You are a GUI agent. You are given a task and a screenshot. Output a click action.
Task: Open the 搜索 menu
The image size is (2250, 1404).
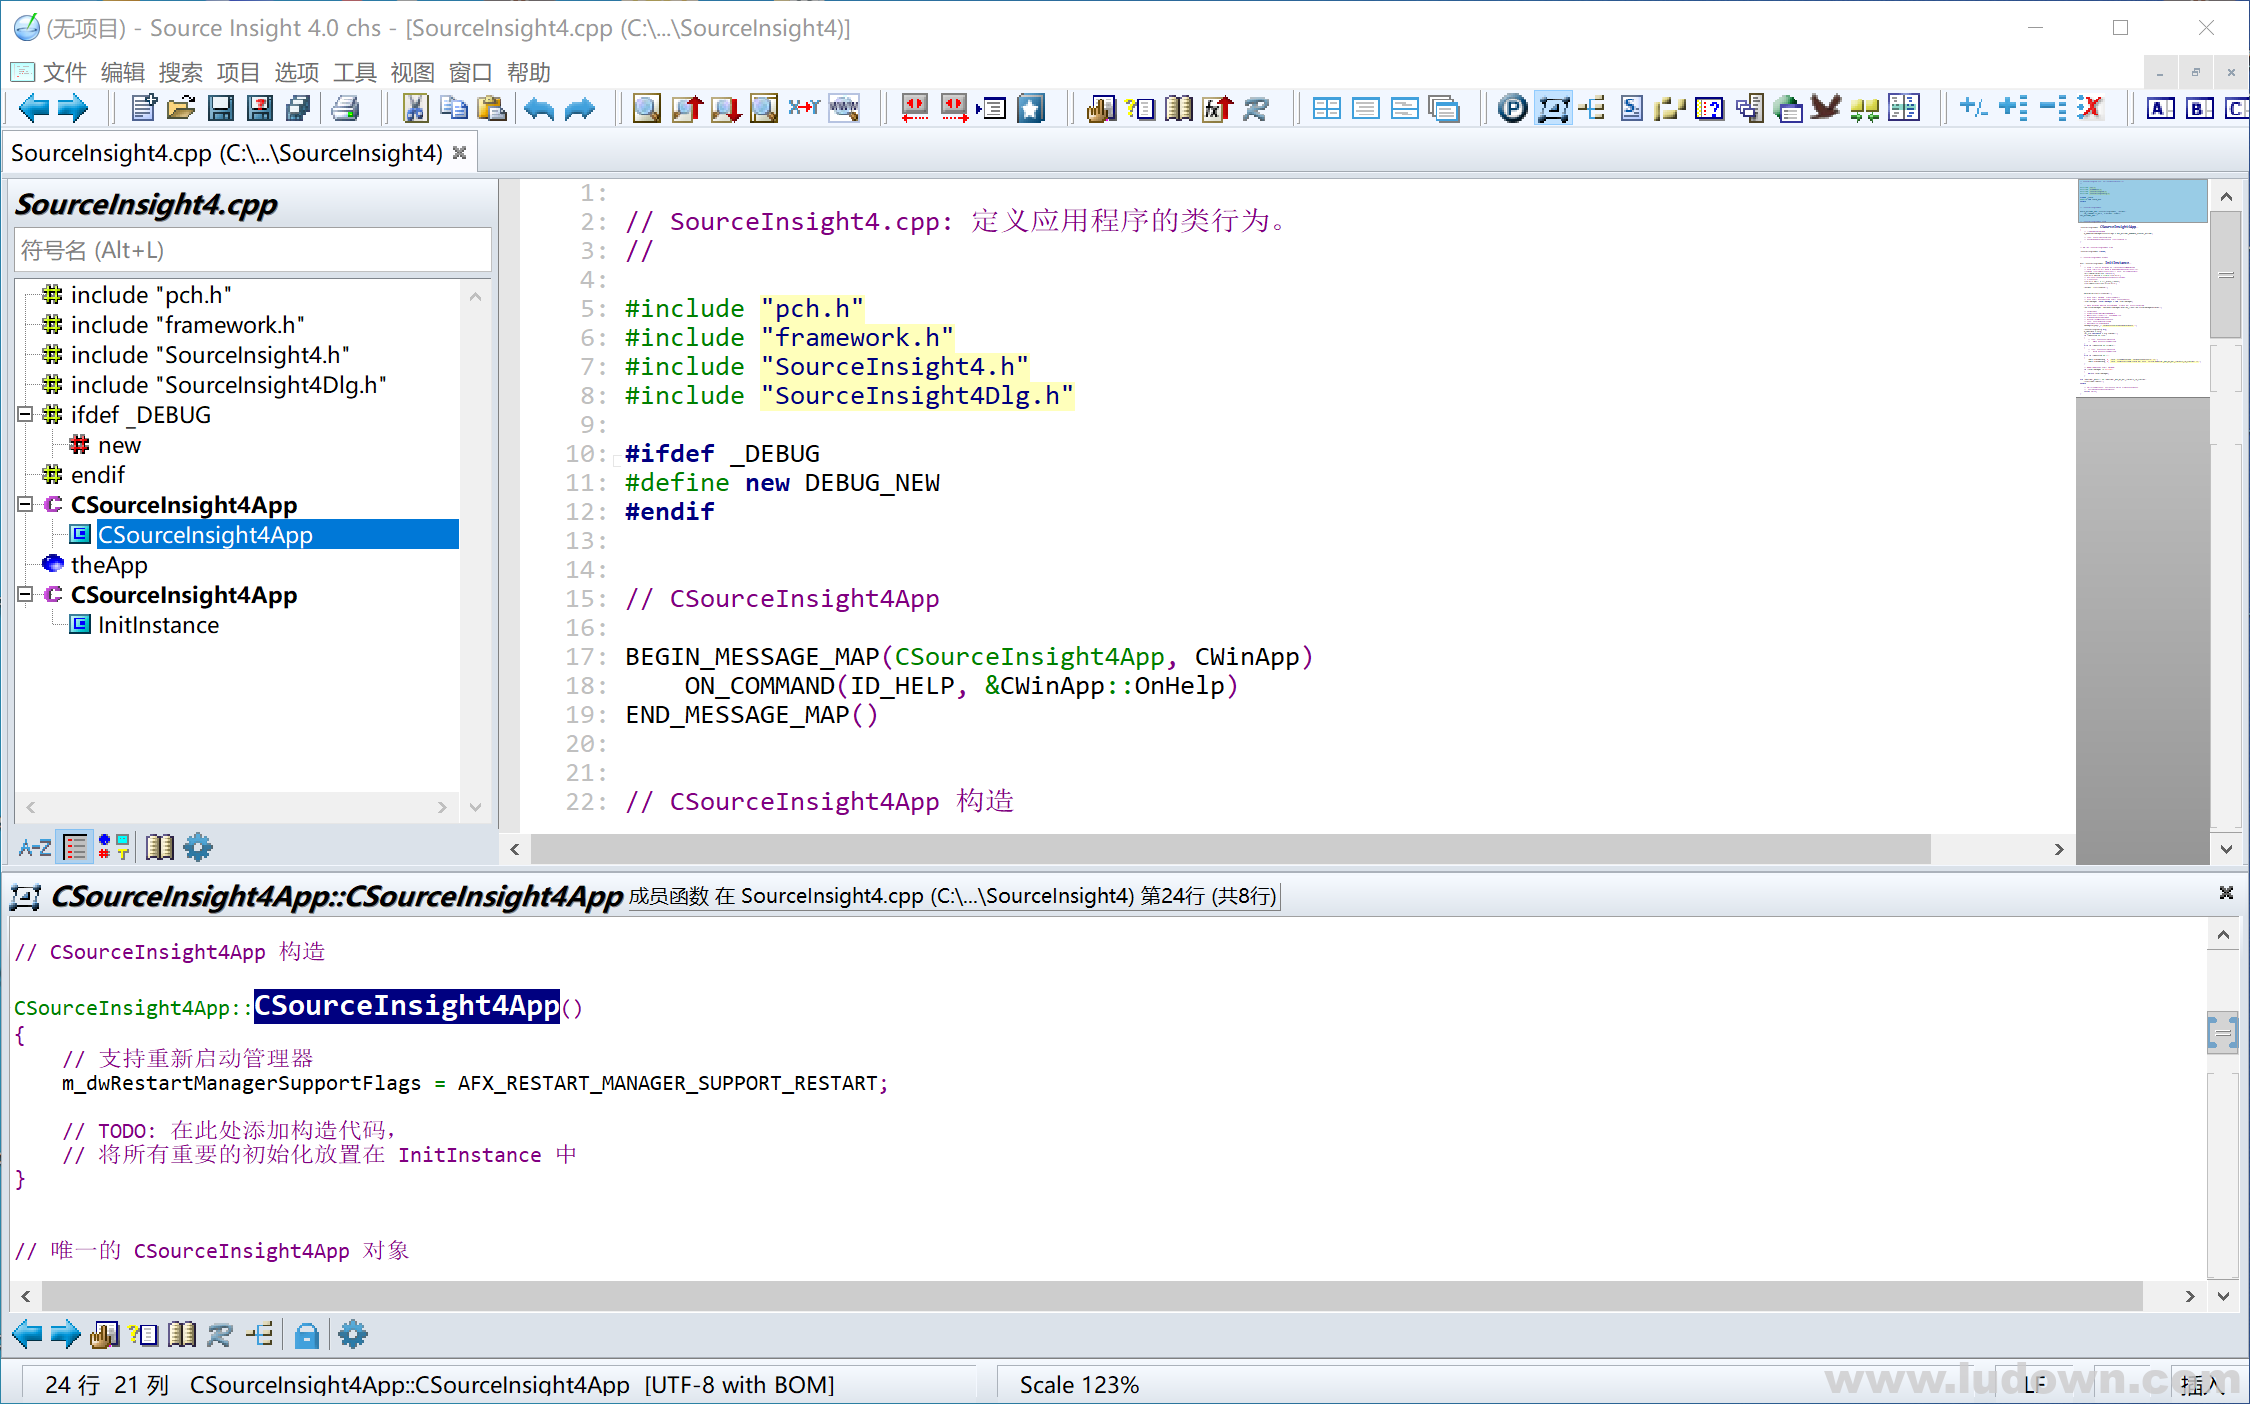(181, 72)
